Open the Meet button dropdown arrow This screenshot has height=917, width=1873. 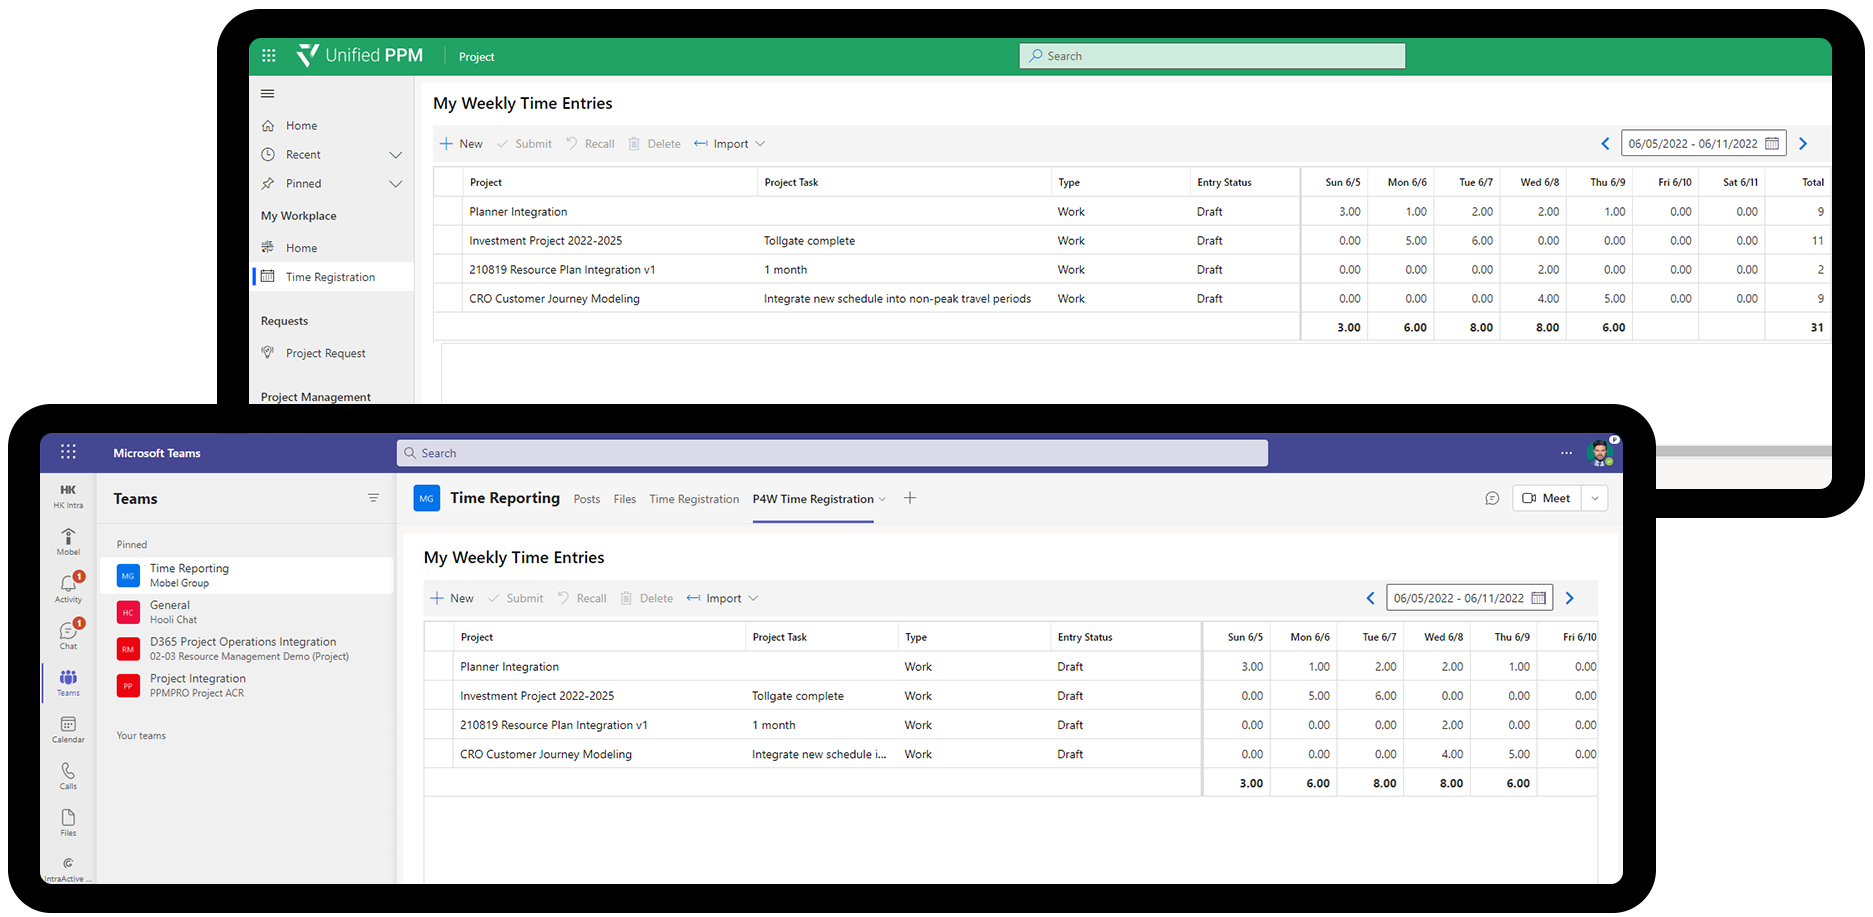[1595, 498]
